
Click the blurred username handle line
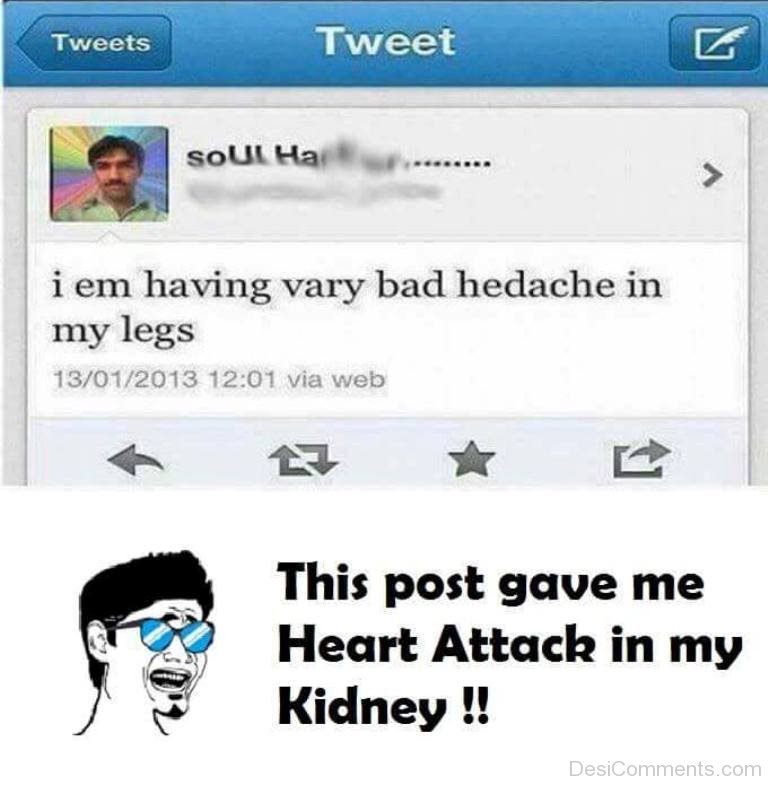coord(313,192)
